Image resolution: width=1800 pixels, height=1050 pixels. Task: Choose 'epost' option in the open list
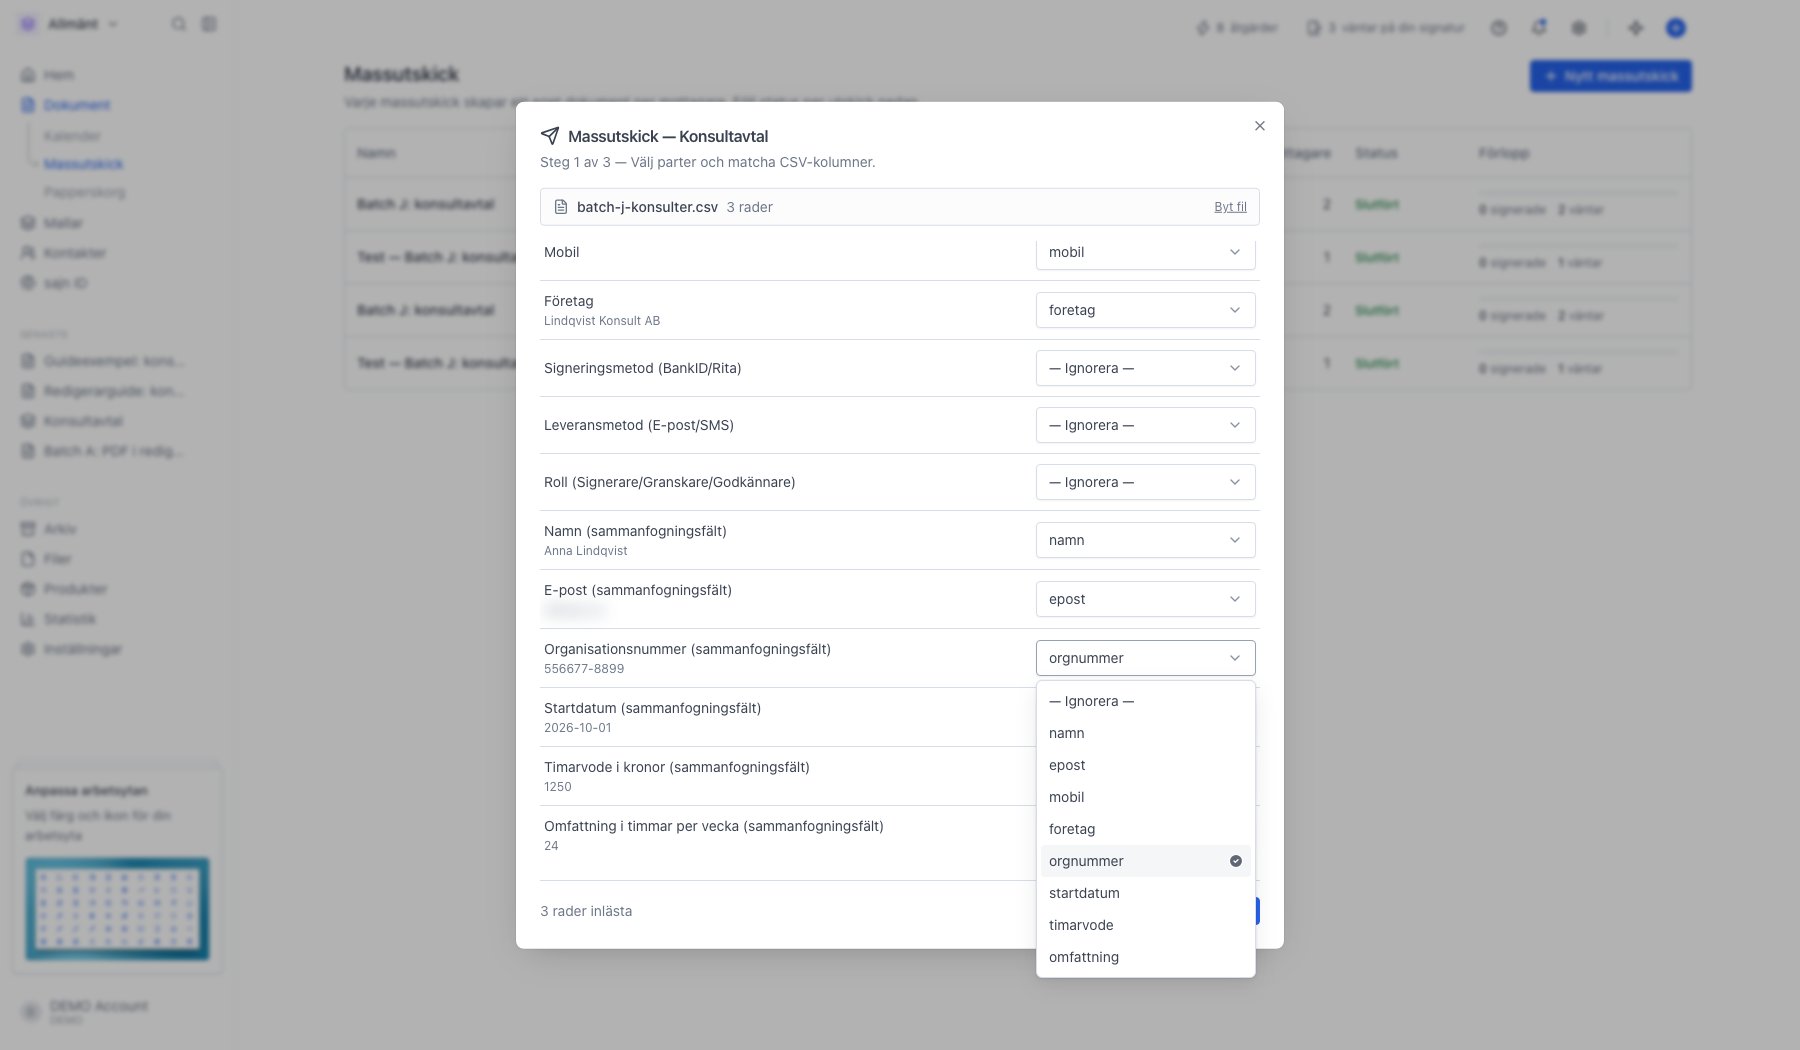click(1145, 765)
